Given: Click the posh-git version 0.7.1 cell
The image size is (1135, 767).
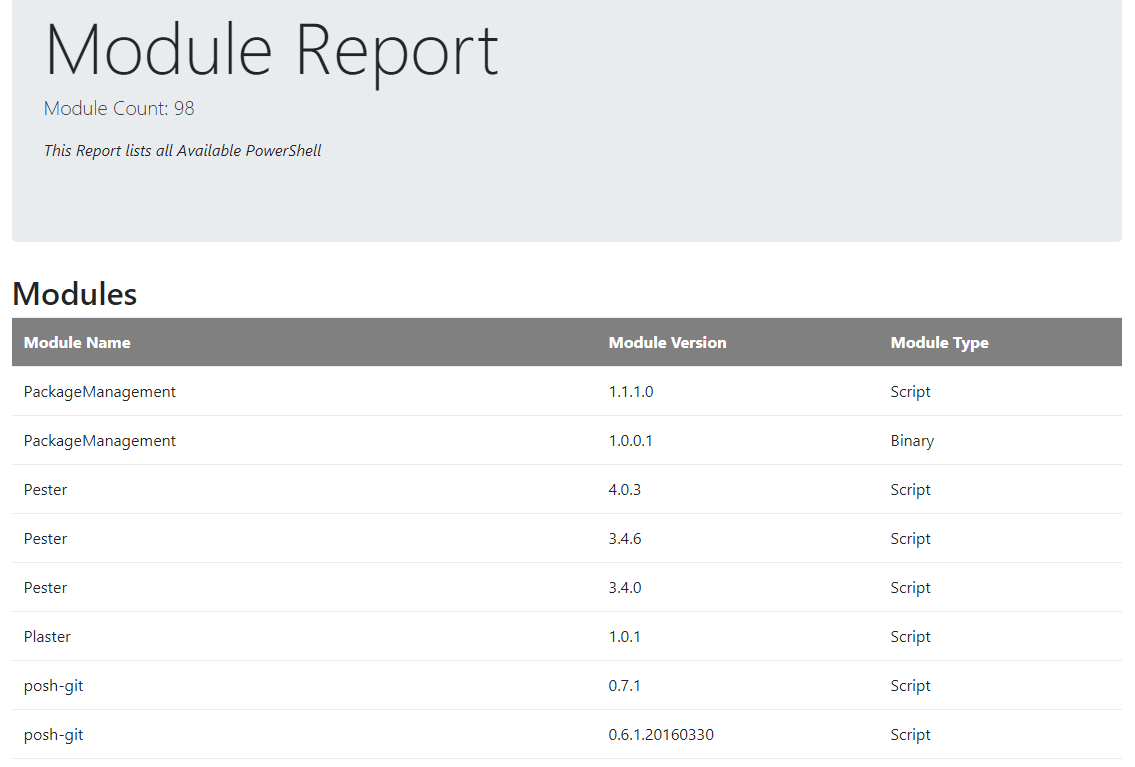Looking at the screenshot, I should tap(624, 686).
